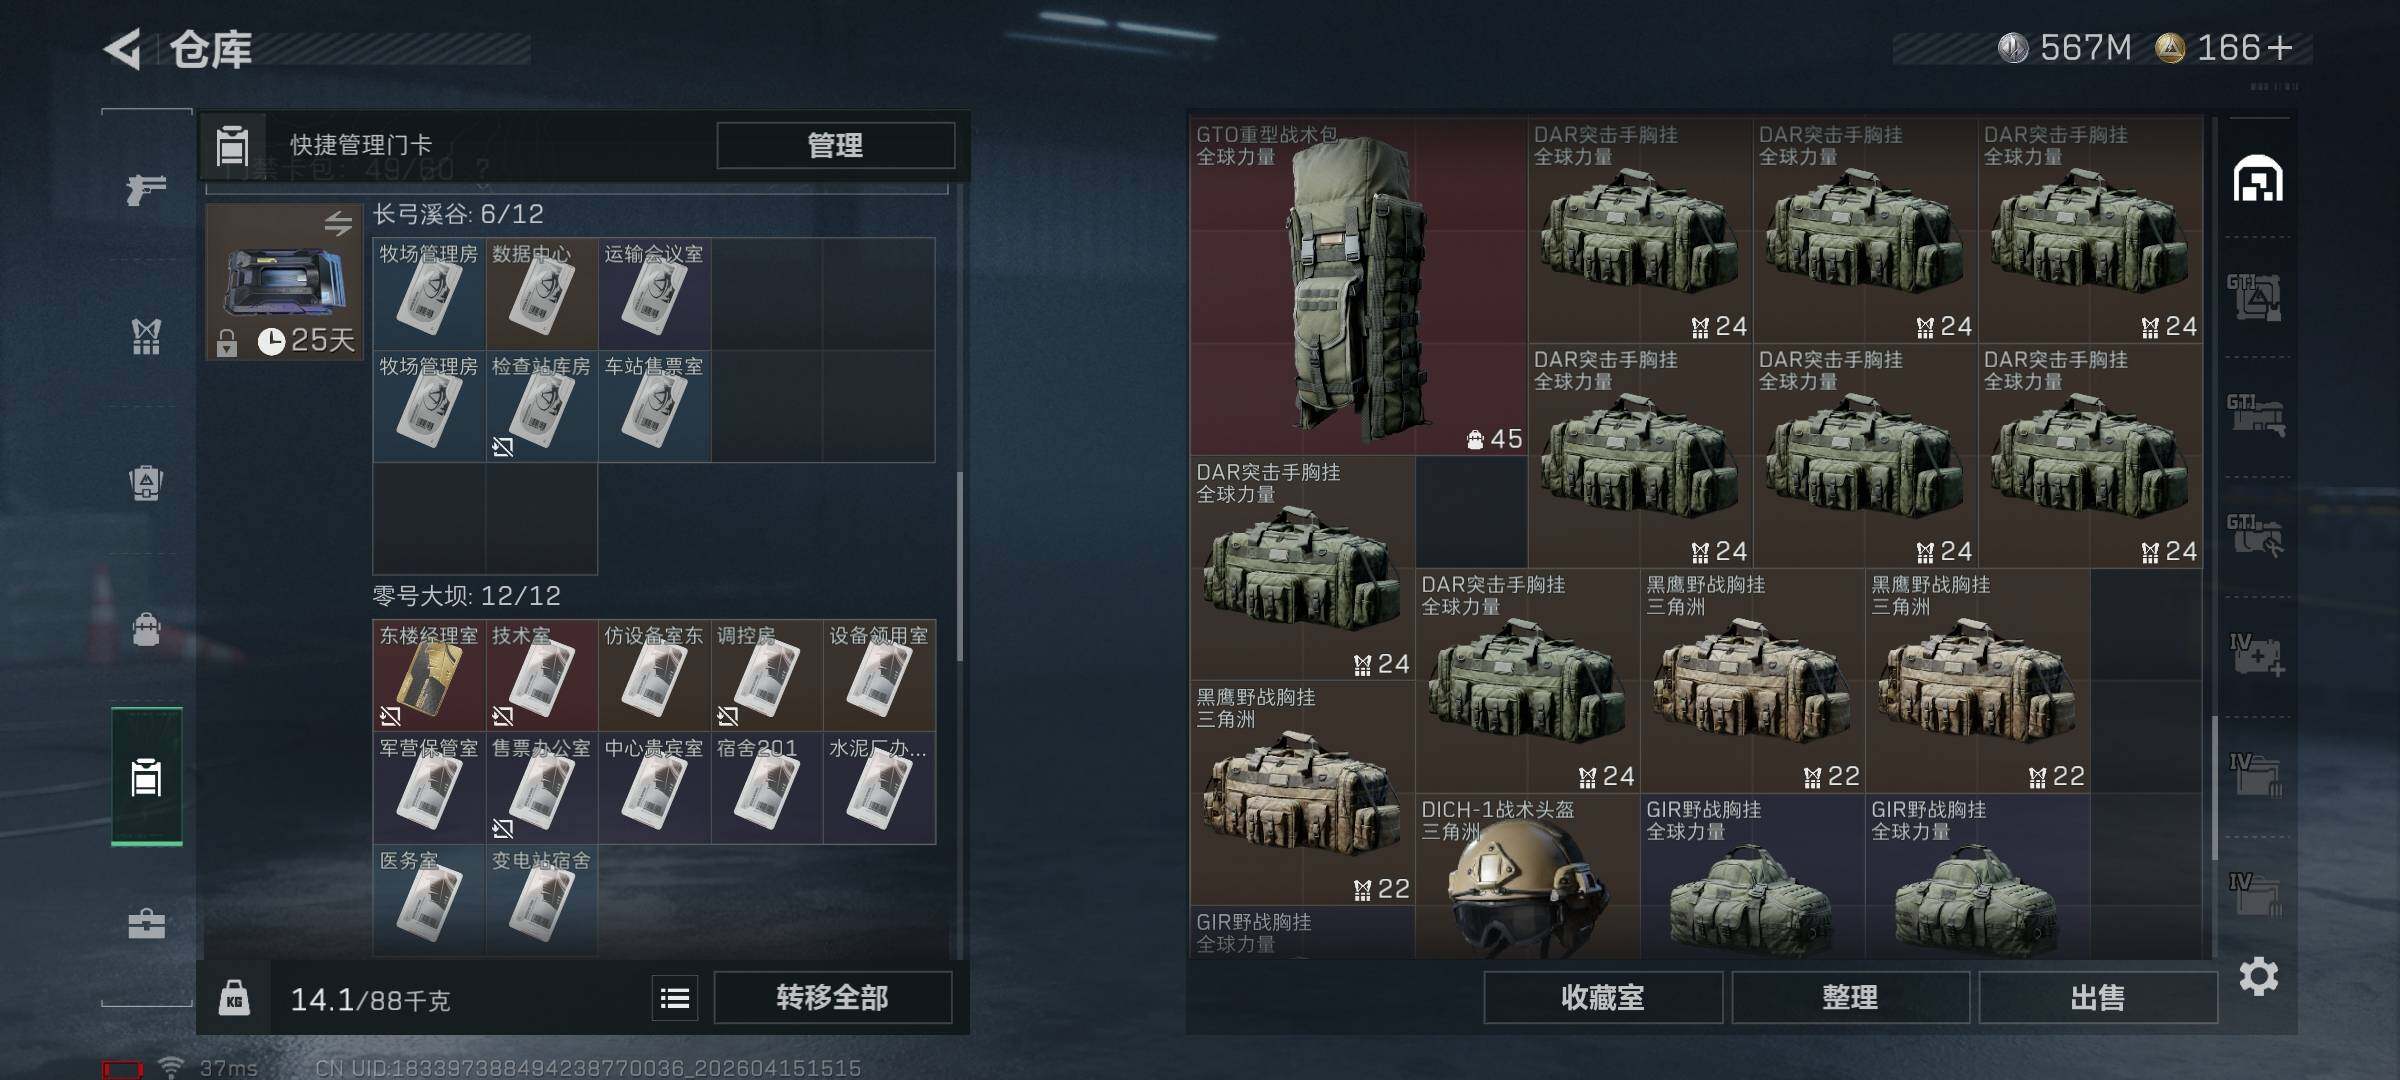The height and width of the screenshot is (1080, 2400).
Task: Go back using the arrow beside 仓库
Action: (123, 49)
